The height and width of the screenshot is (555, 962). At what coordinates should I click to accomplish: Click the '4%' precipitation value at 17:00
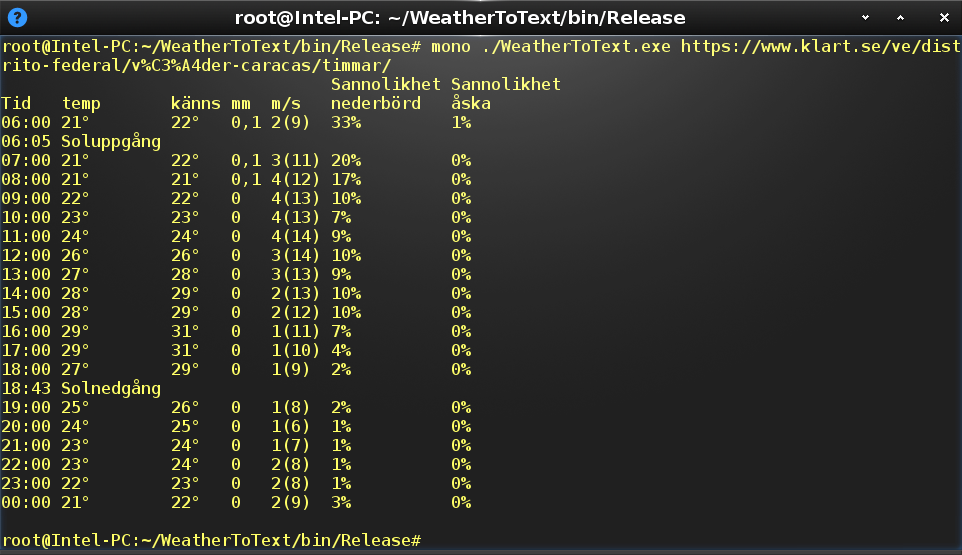tap(341, 351)
